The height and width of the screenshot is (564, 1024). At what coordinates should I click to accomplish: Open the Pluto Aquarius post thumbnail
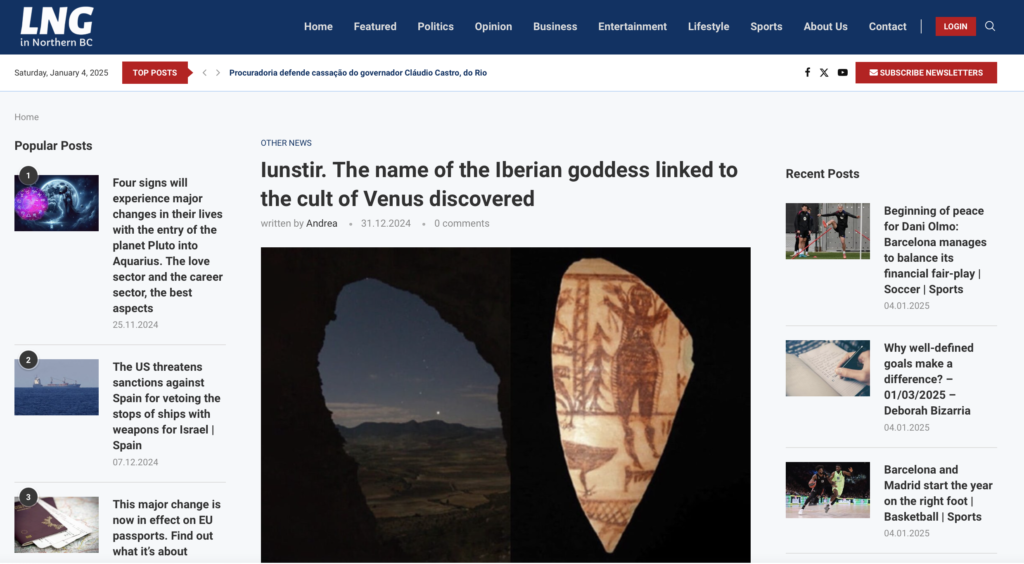(x=57, y=203)
